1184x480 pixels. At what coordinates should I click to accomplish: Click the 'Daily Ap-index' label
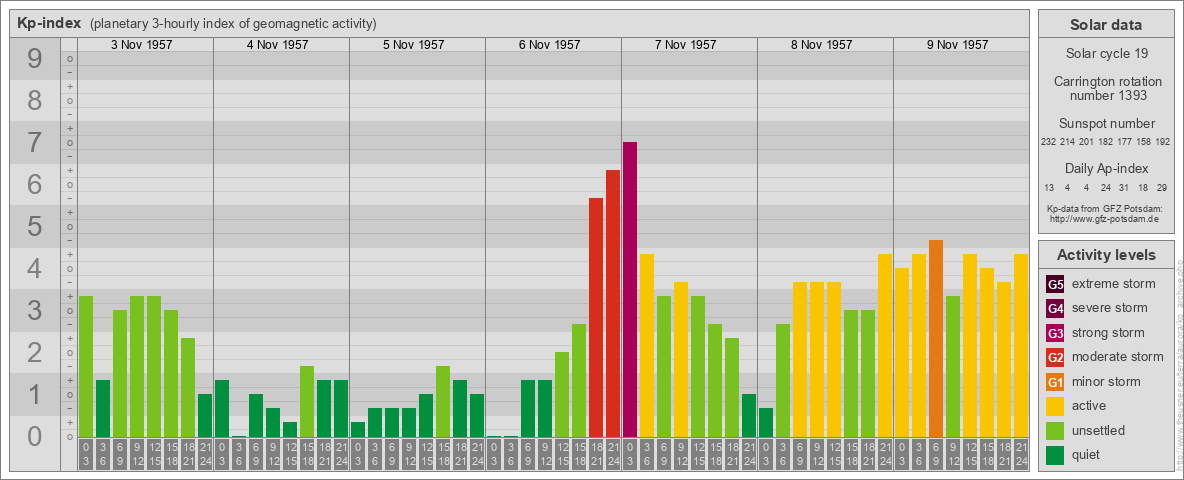coord(1105,168)
